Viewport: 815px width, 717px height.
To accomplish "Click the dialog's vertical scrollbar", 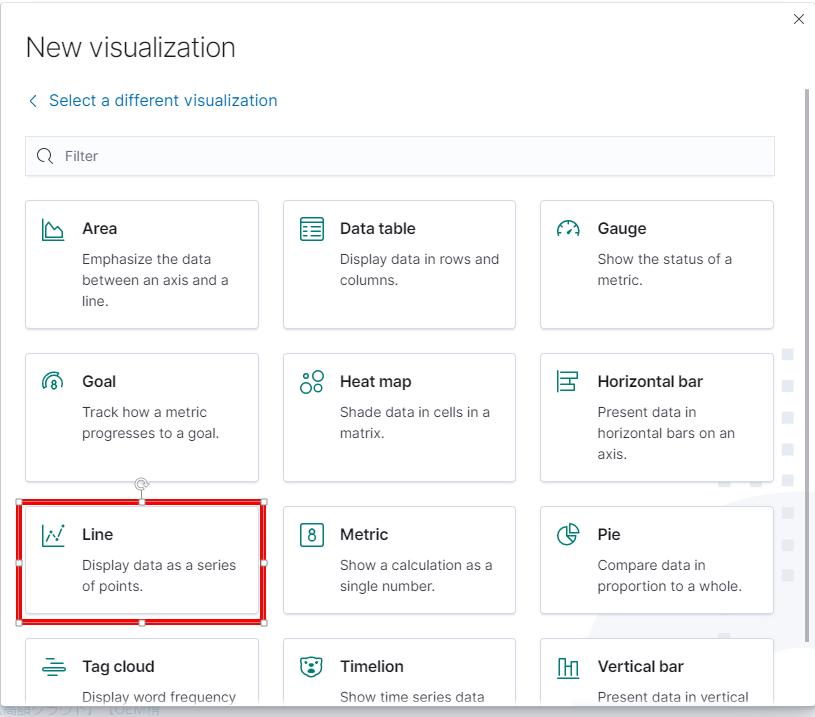I will [x=807, y=366].
